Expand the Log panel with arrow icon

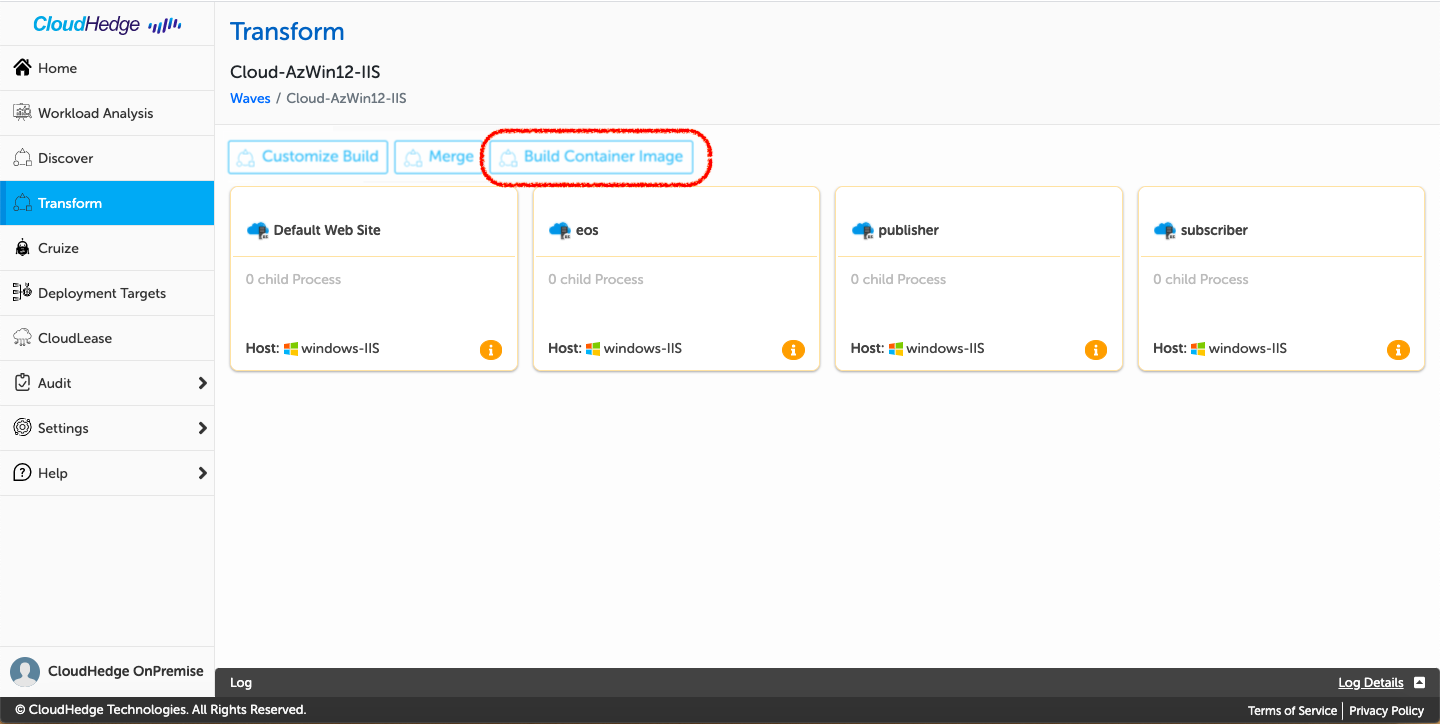pos(1419,683)
